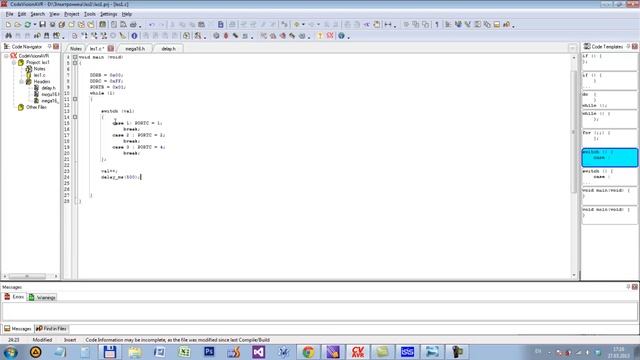Select les1.c in Code Navigator tree
The image size is (640, 360).
click(40, 75)
